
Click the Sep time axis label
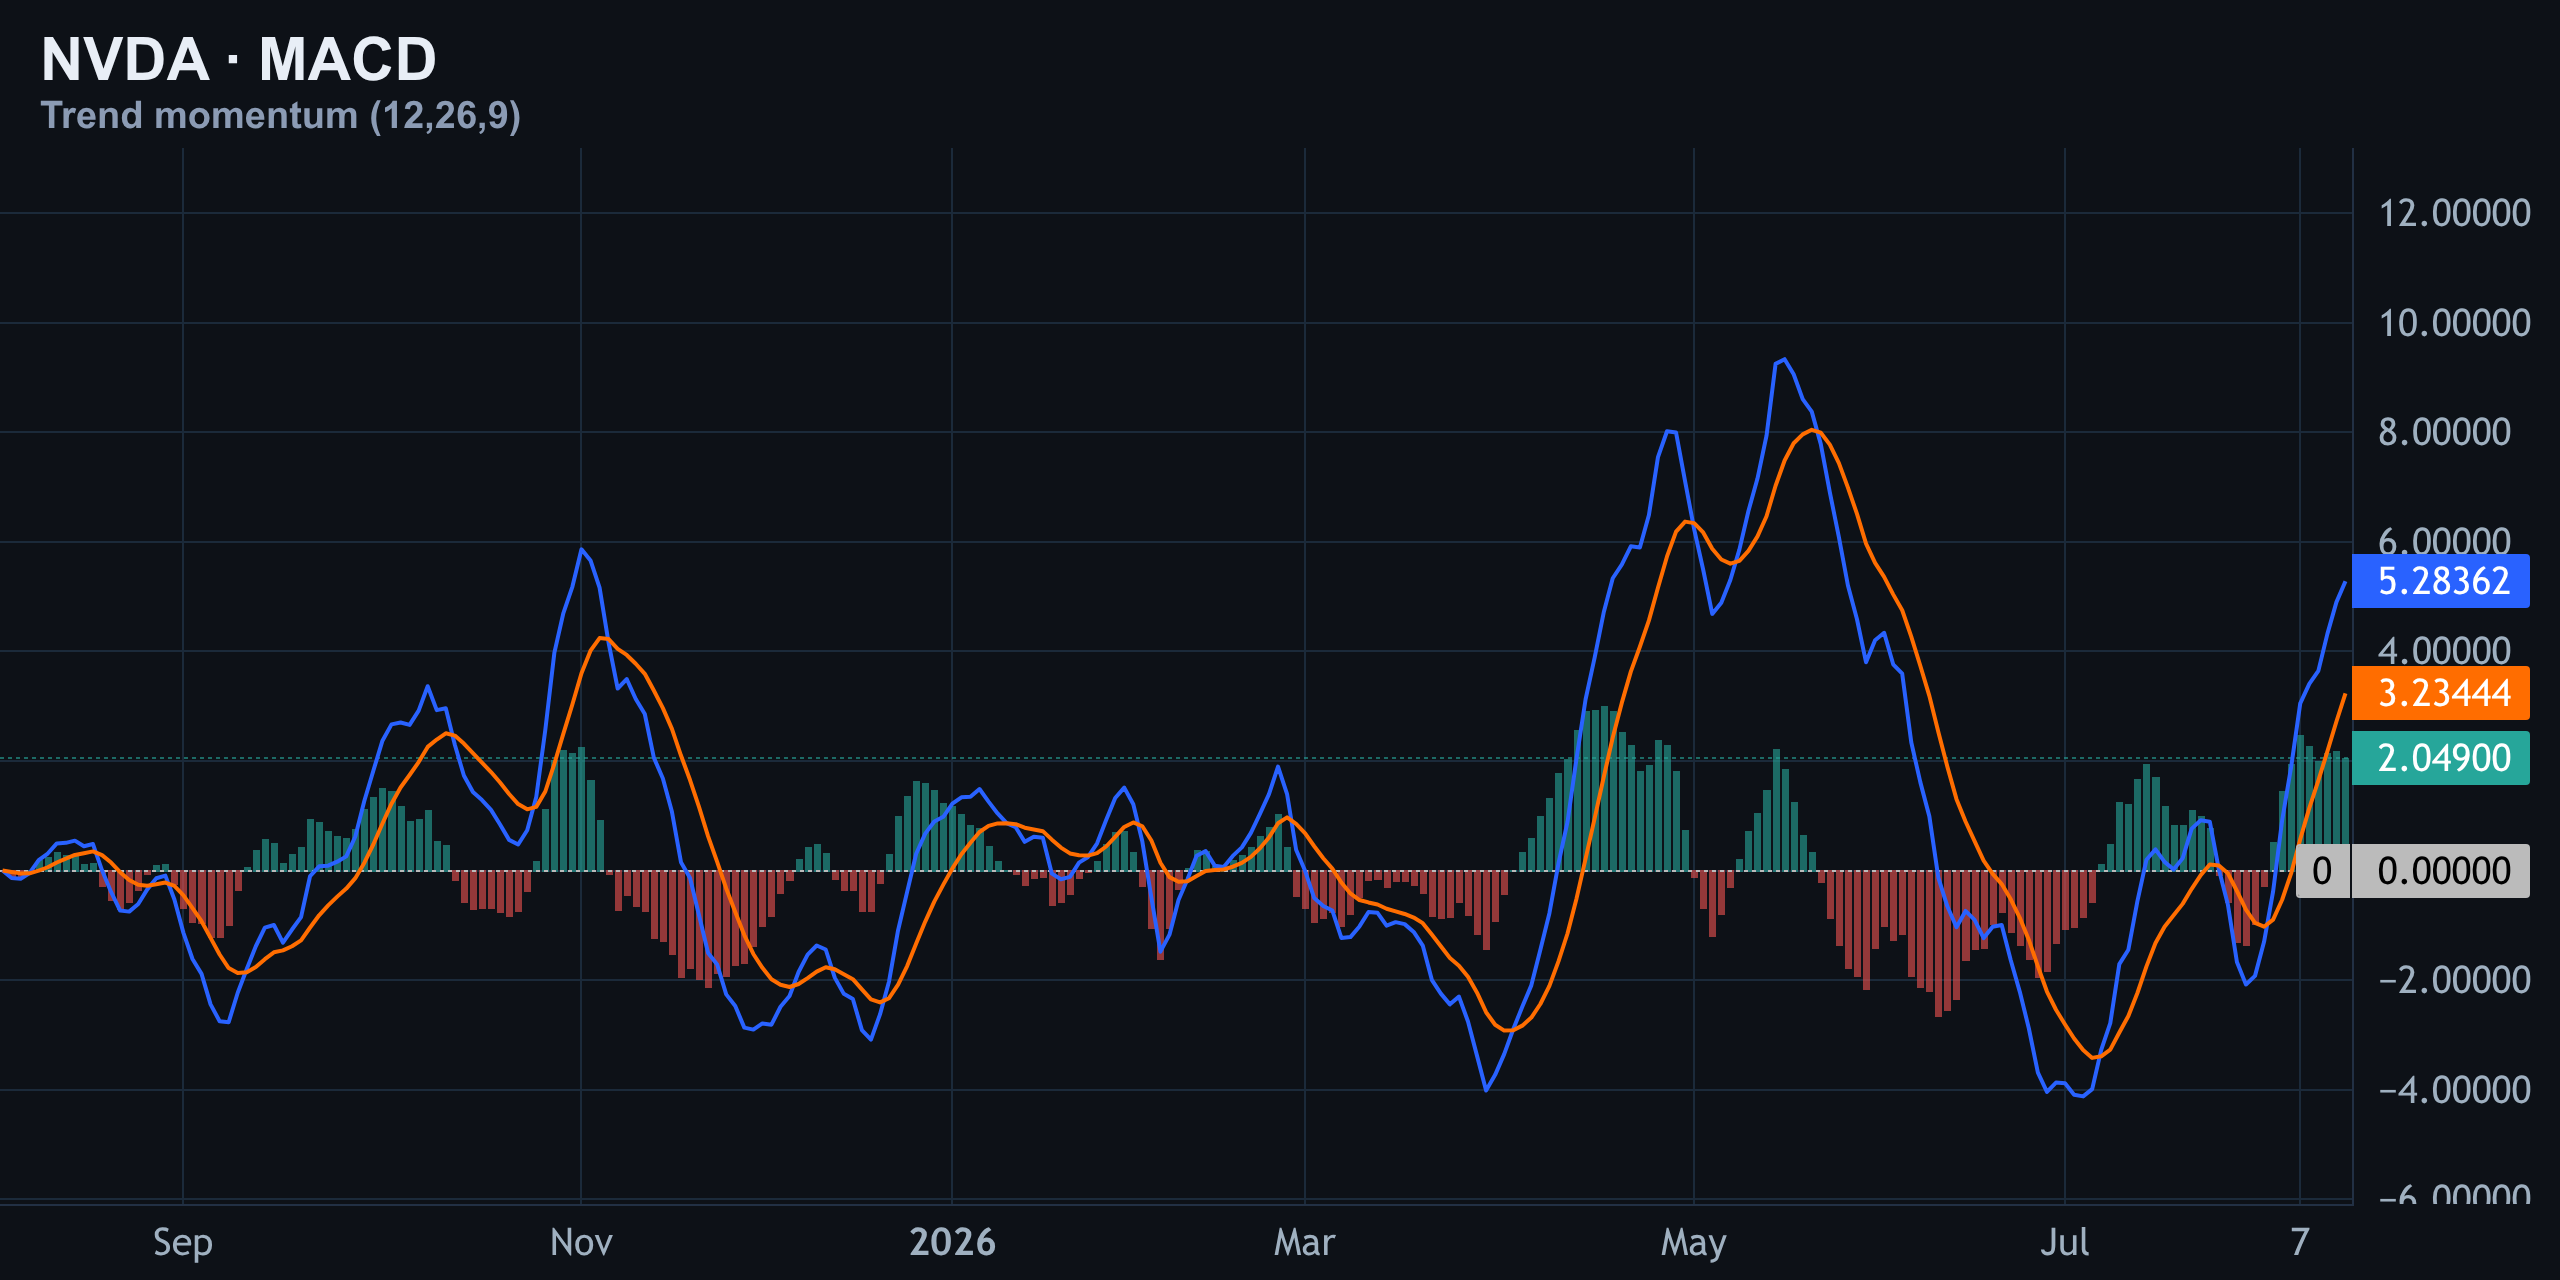pyautogui.click(x=183, y=1243)
